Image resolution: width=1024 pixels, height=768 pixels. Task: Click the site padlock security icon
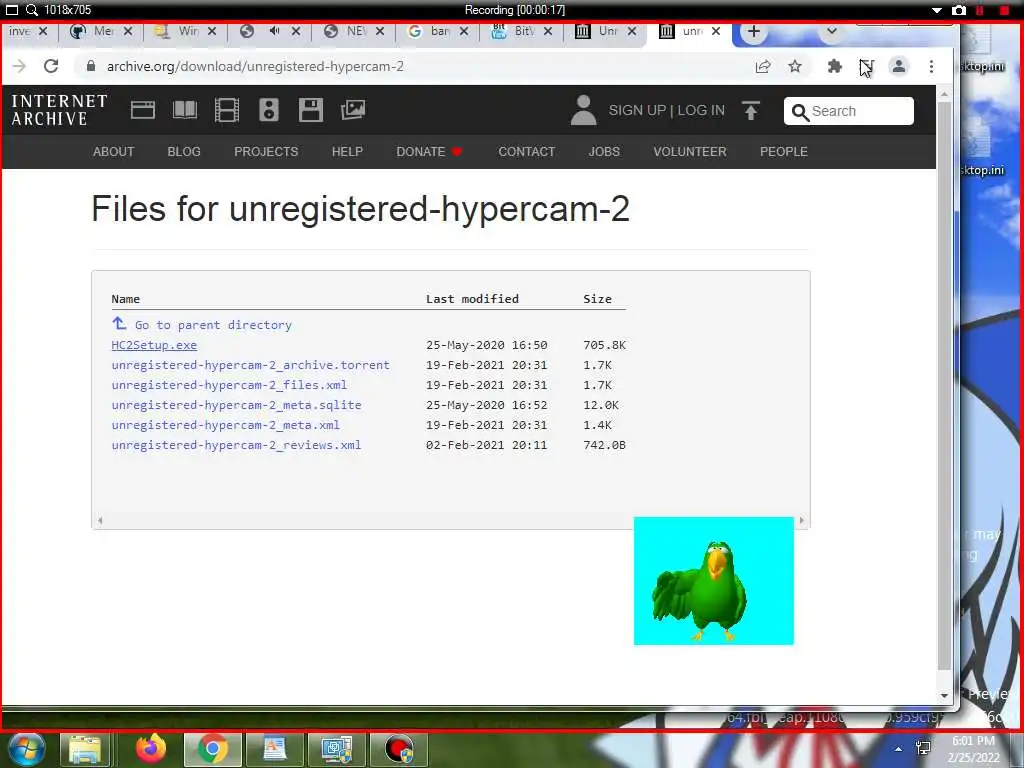point(91,66)
